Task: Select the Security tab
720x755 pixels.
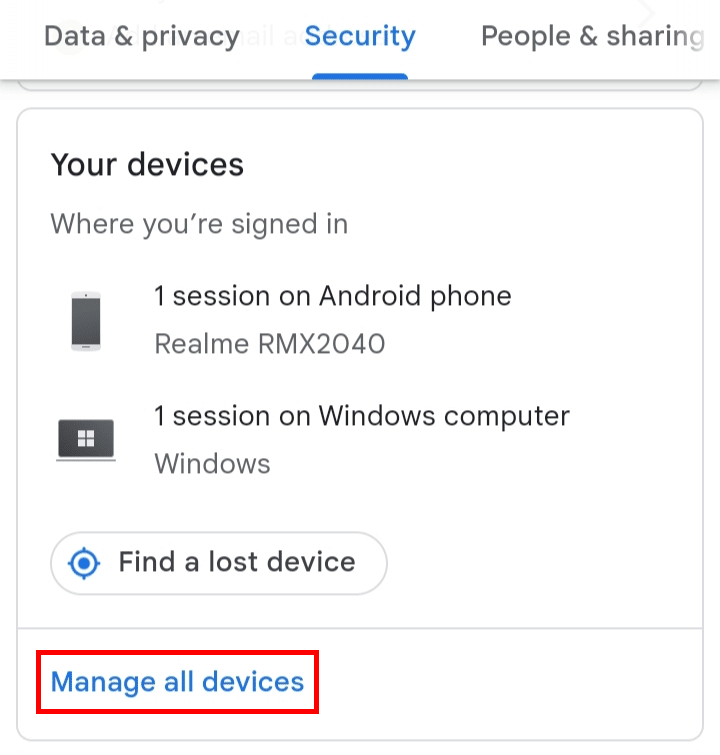Action: pos(360,37)
